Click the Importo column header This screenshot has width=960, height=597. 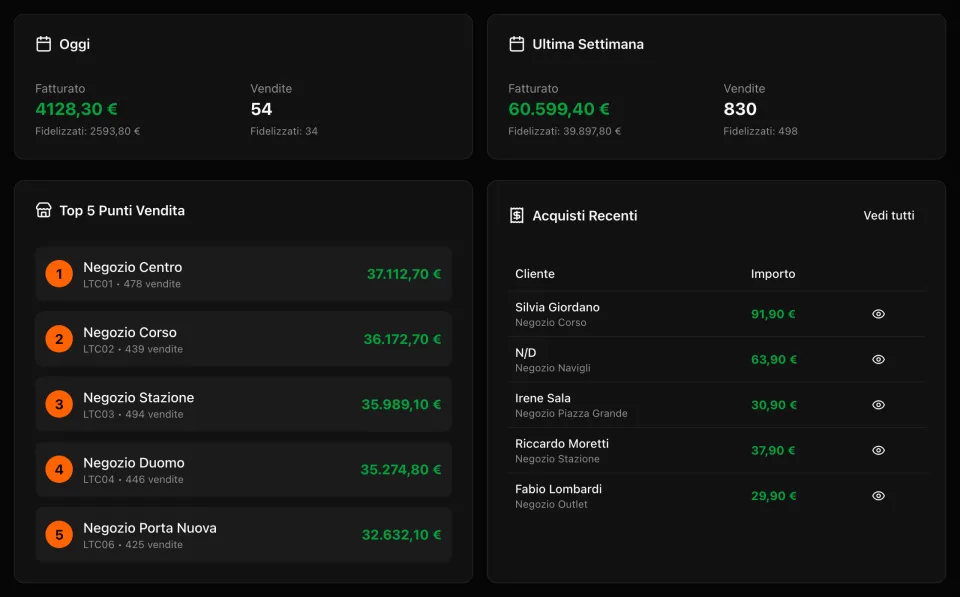[x=773, y=274]
